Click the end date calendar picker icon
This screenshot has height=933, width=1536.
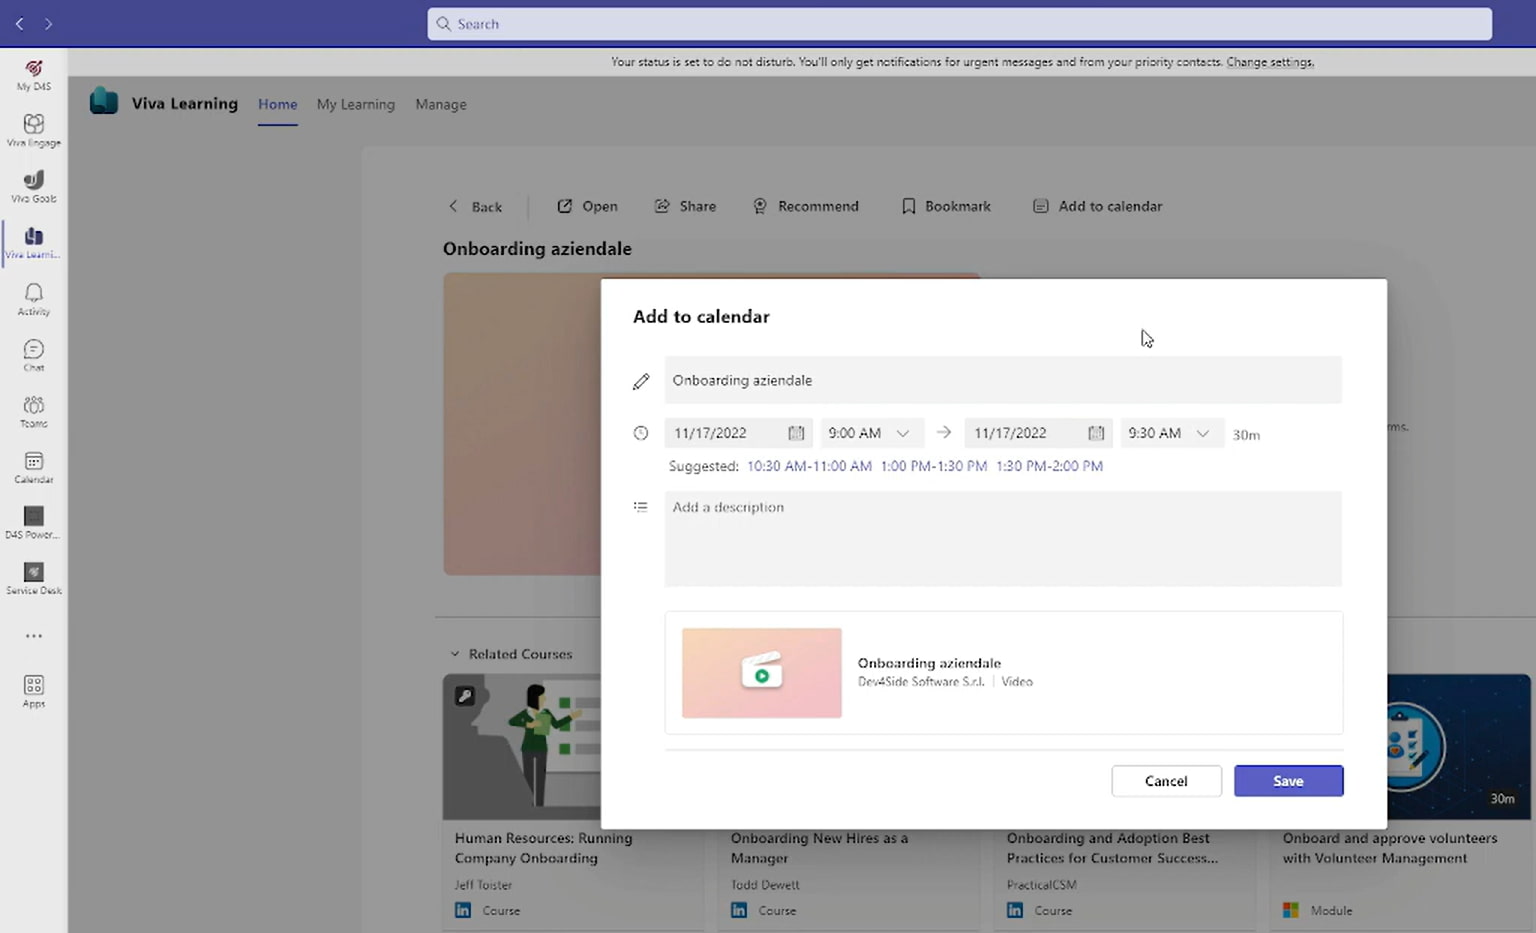tap(1096, 433)
